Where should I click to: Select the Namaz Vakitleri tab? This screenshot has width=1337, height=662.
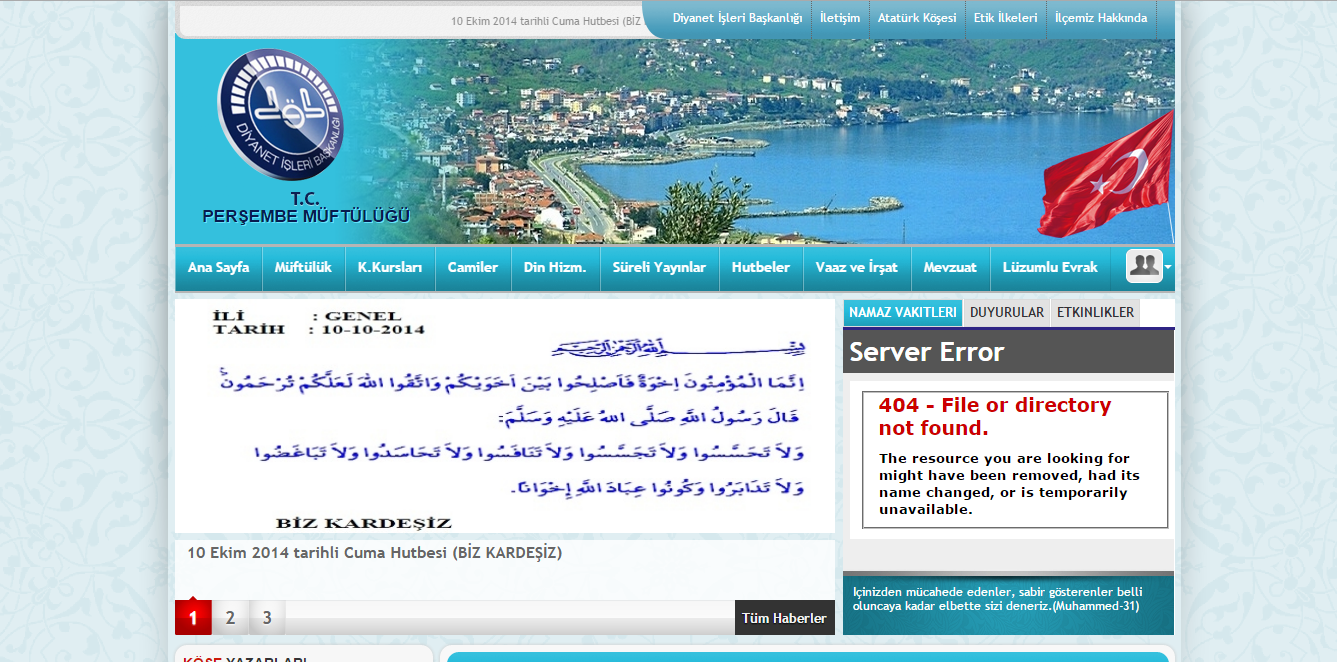point(902,313)
